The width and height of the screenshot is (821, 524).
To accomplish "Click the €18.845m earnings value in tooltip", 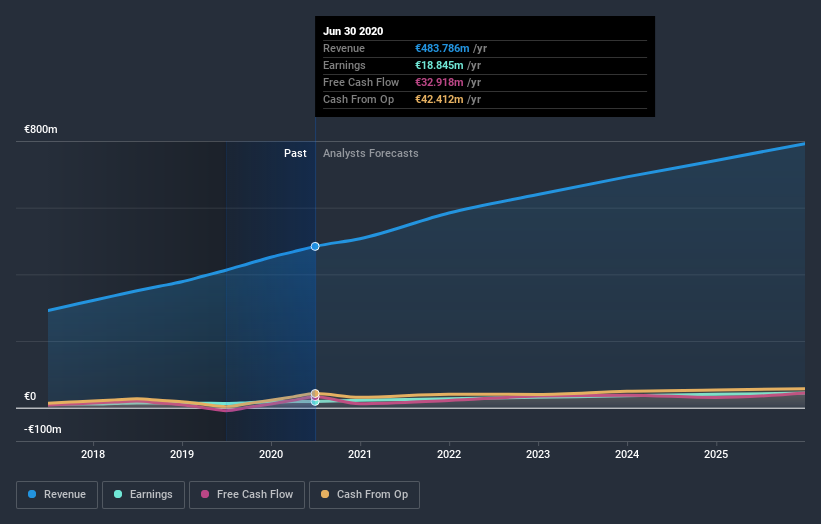I will coord(439,65).
